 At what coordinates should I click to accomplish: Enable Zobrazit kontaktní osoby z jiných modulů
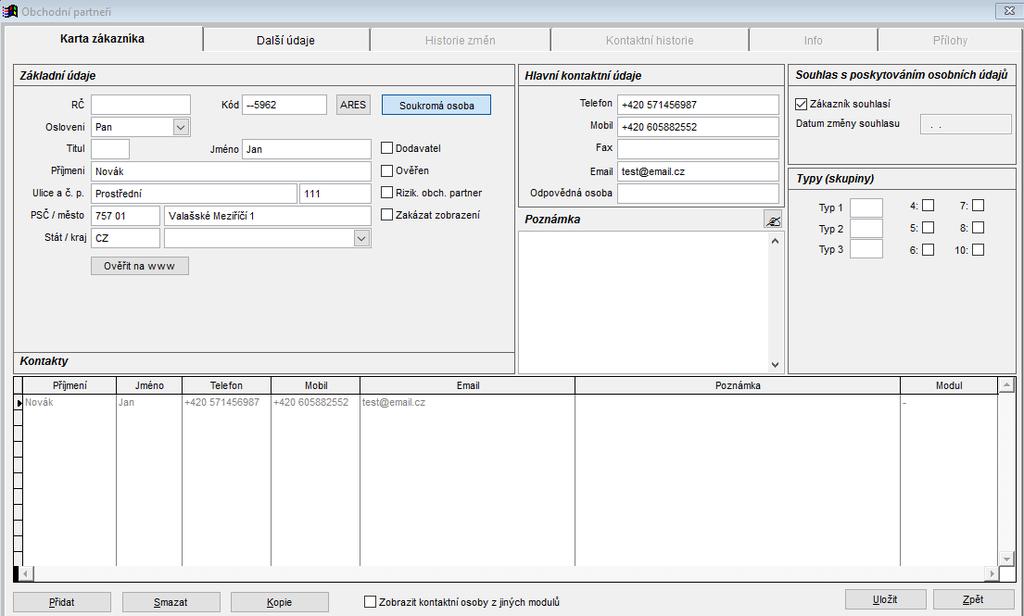point(370,602)
